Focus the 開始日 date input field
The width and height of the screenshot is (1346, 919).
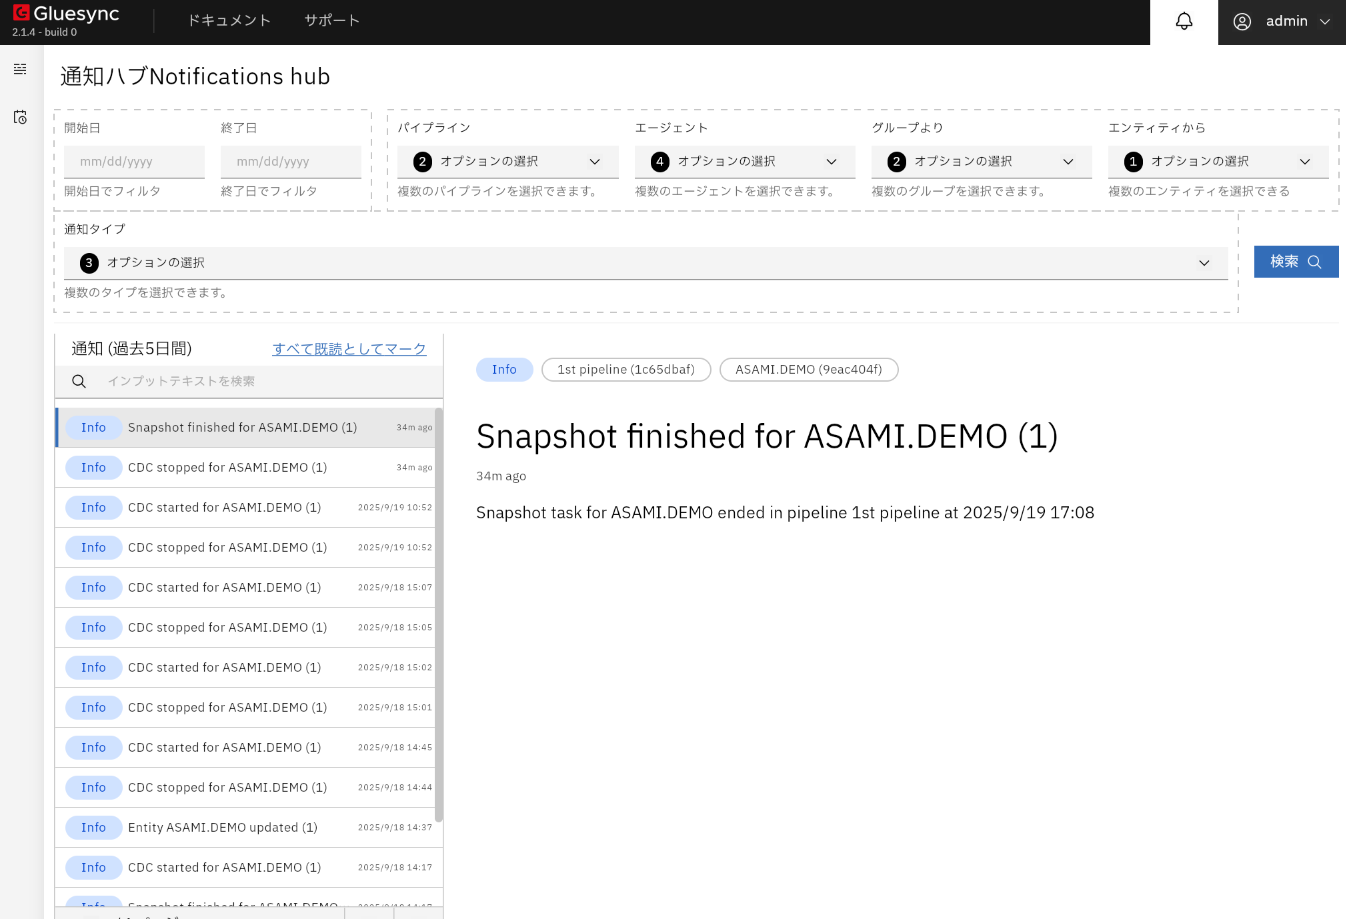(134, 162)
